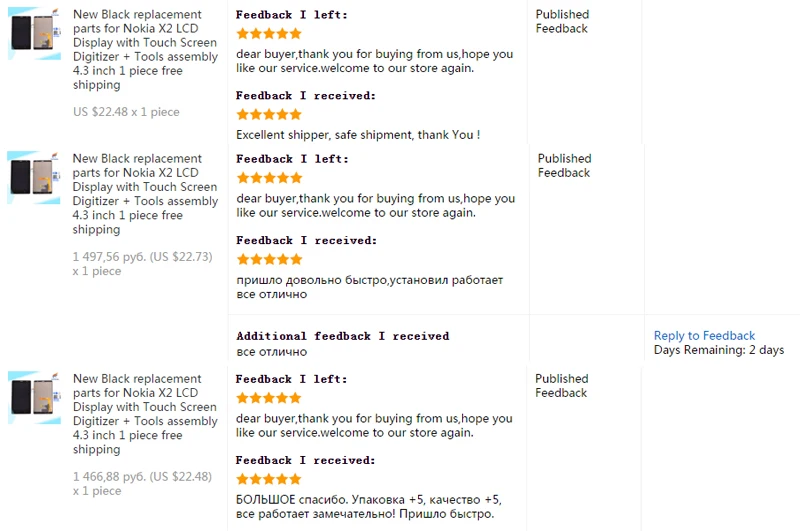Click the 'все отлично' additional feedback text
This screenshot has height=531, width=800.
[x=271, y=352]
